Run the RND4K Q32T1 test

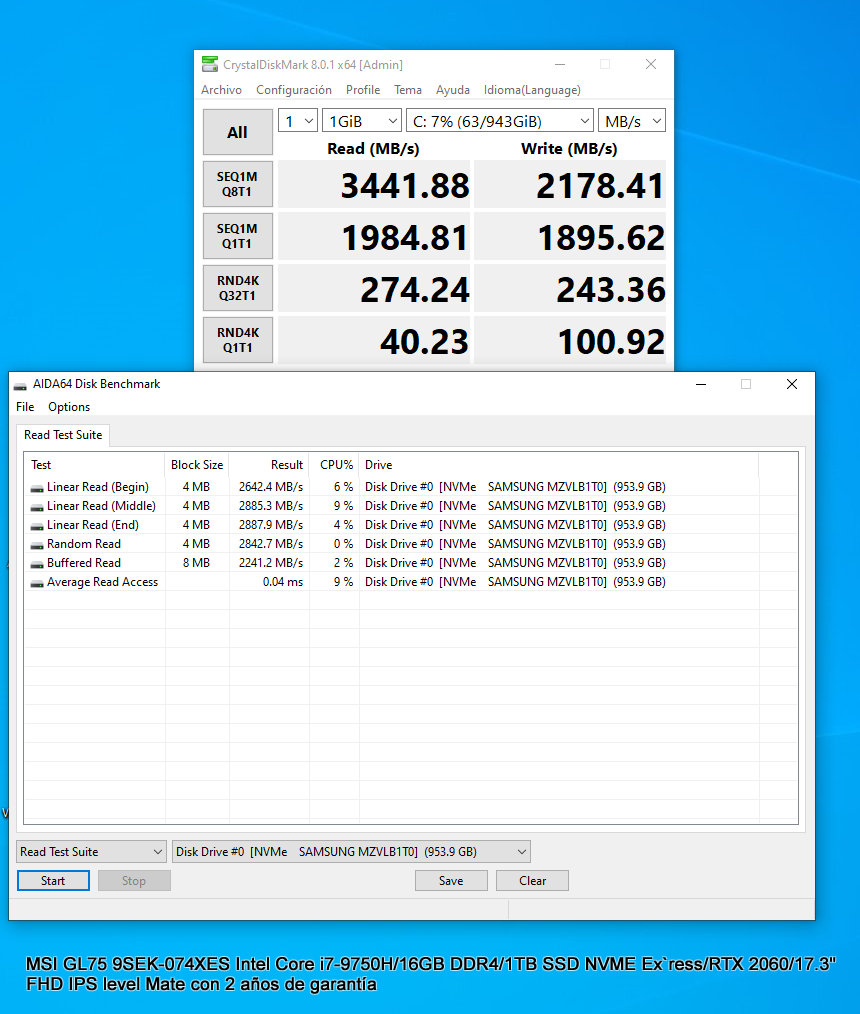[237, 288]
